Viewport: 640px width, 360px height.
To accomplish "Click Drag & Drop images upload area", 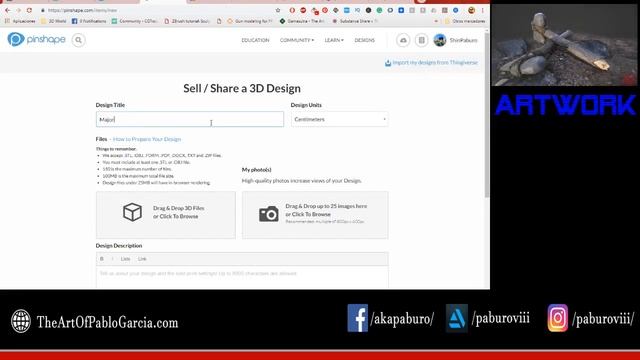I will coord(315,215).
